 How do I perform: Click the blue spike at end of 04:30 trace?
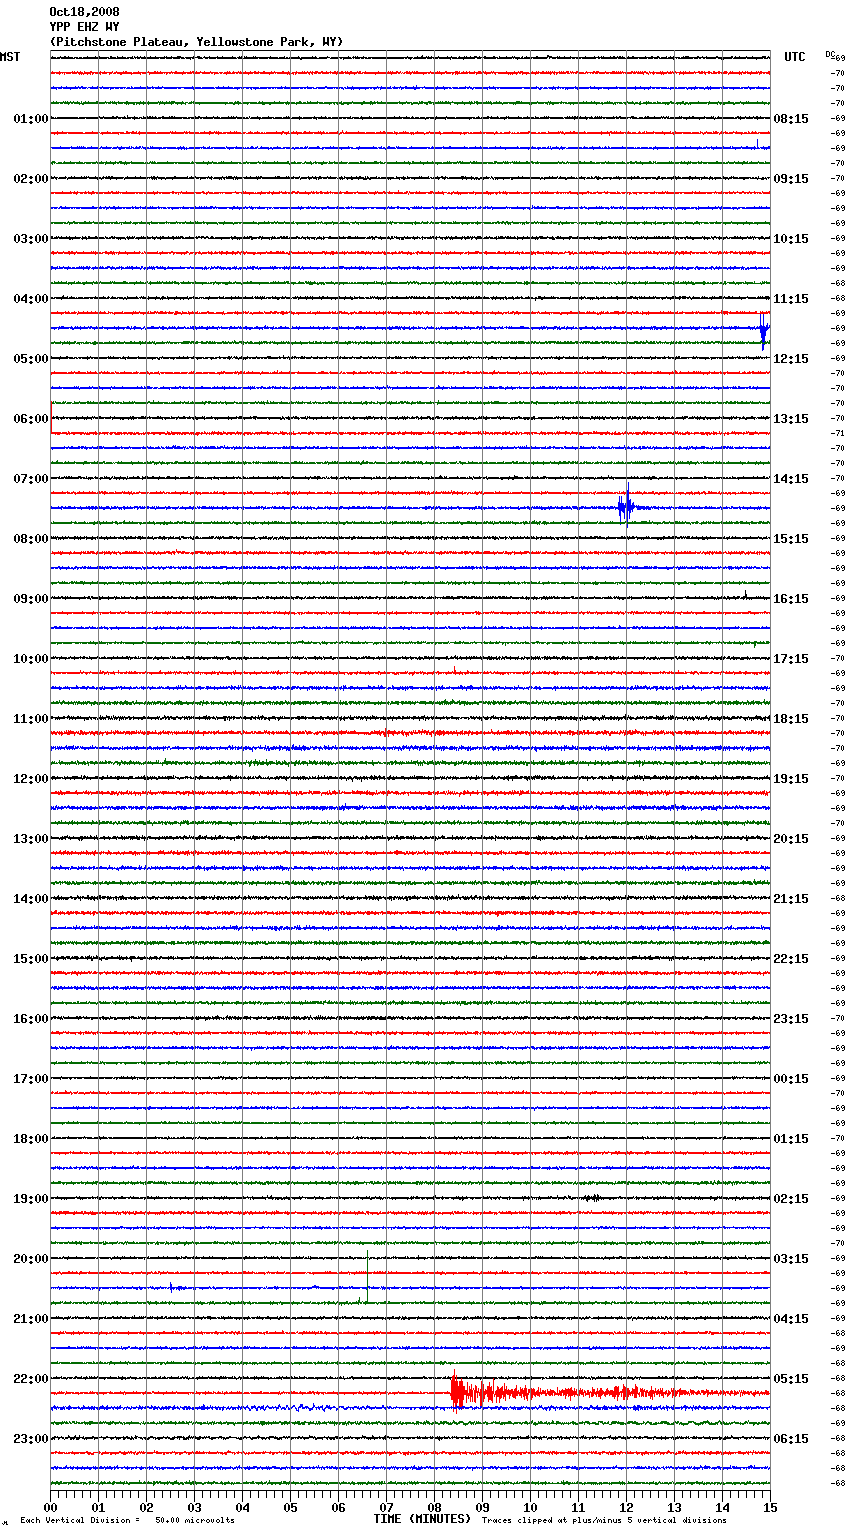pos(764,331)
